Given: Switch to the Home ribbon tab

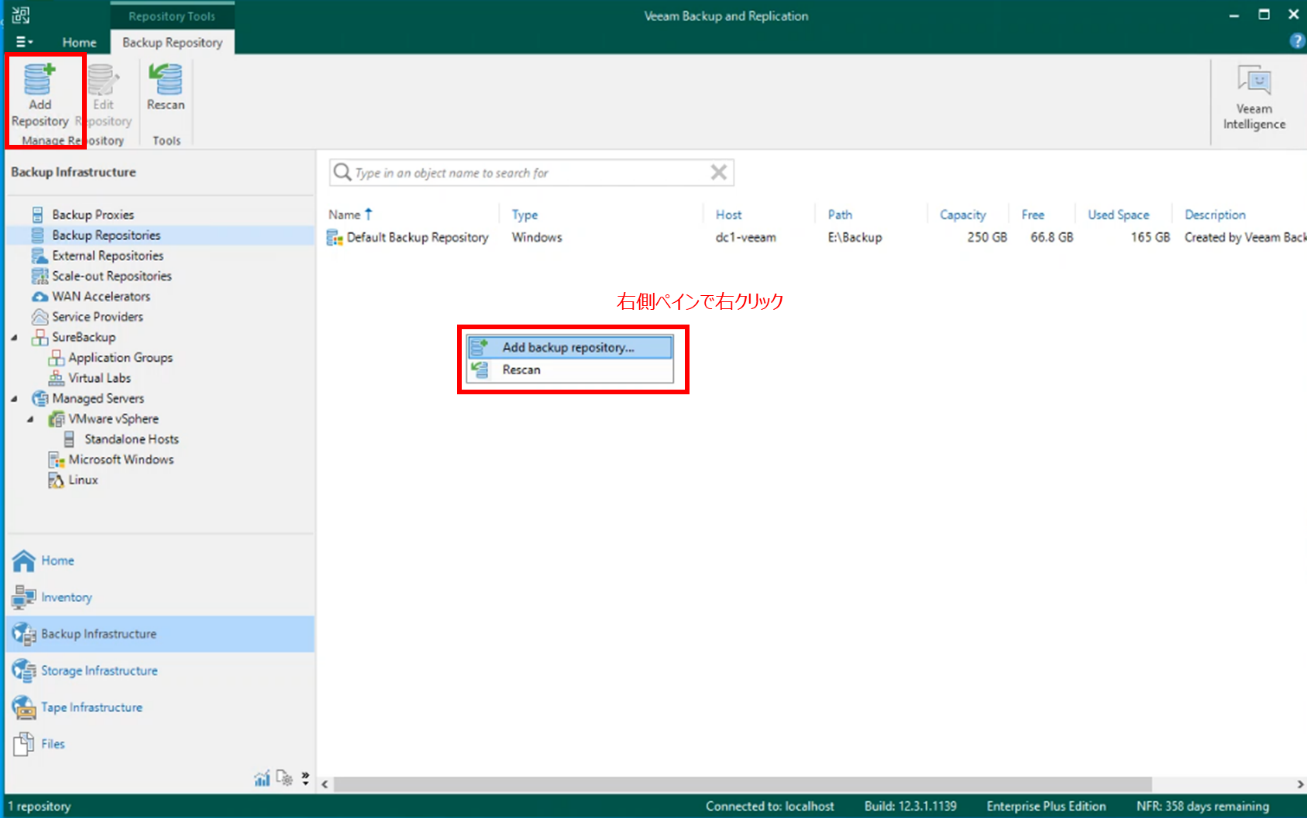Looking at the screenshot, I should pos(79,43).
